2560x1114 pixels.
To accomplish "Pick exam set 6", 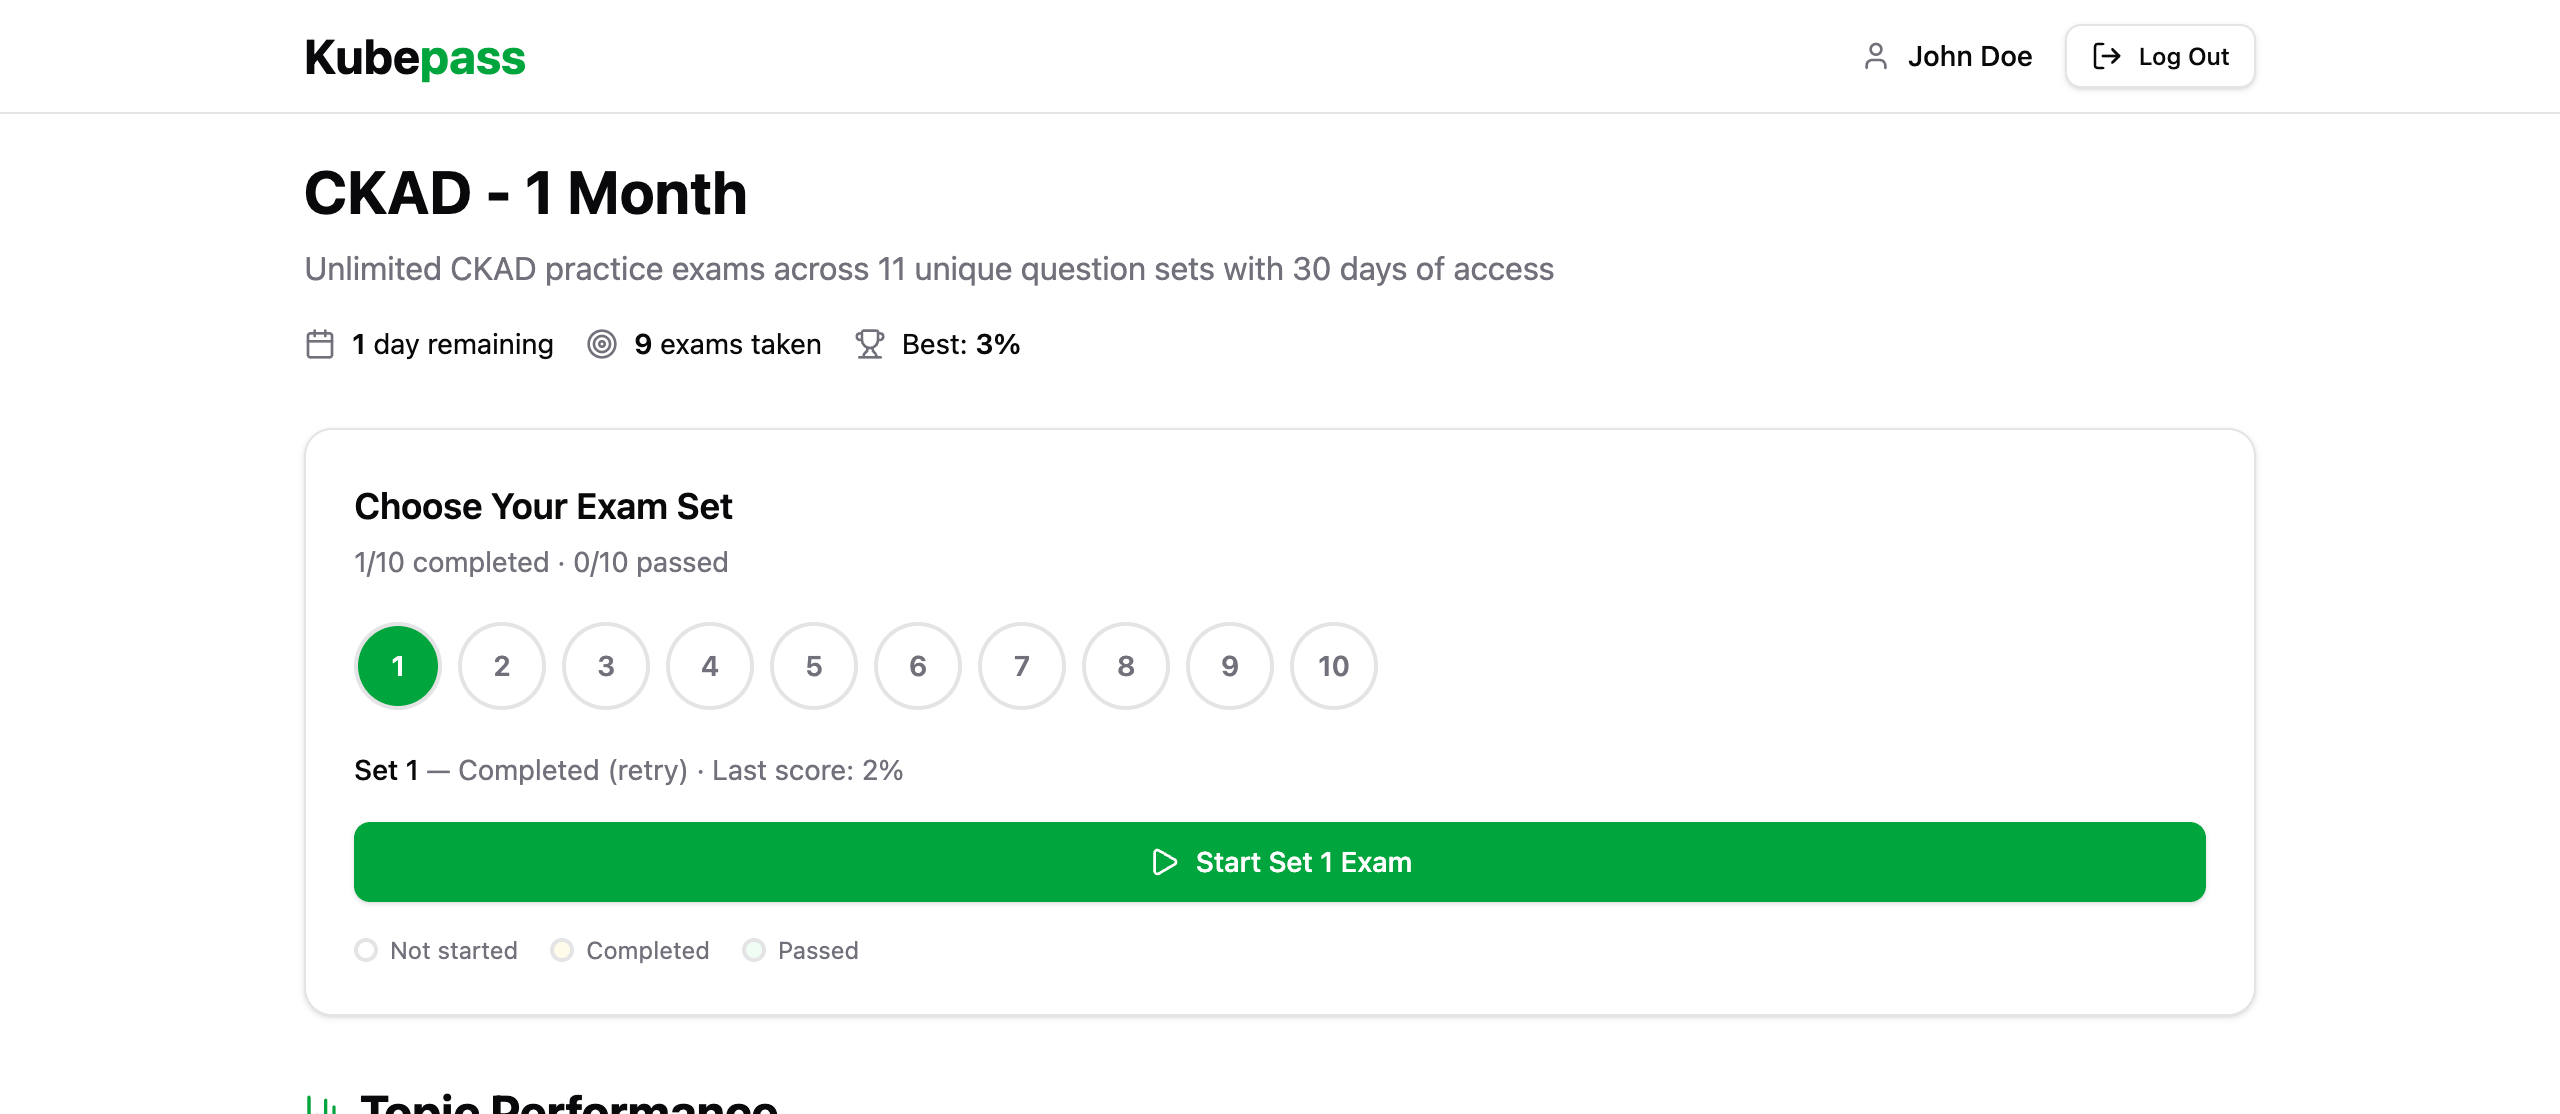I will pyautogui.click(x=918, y=666).
